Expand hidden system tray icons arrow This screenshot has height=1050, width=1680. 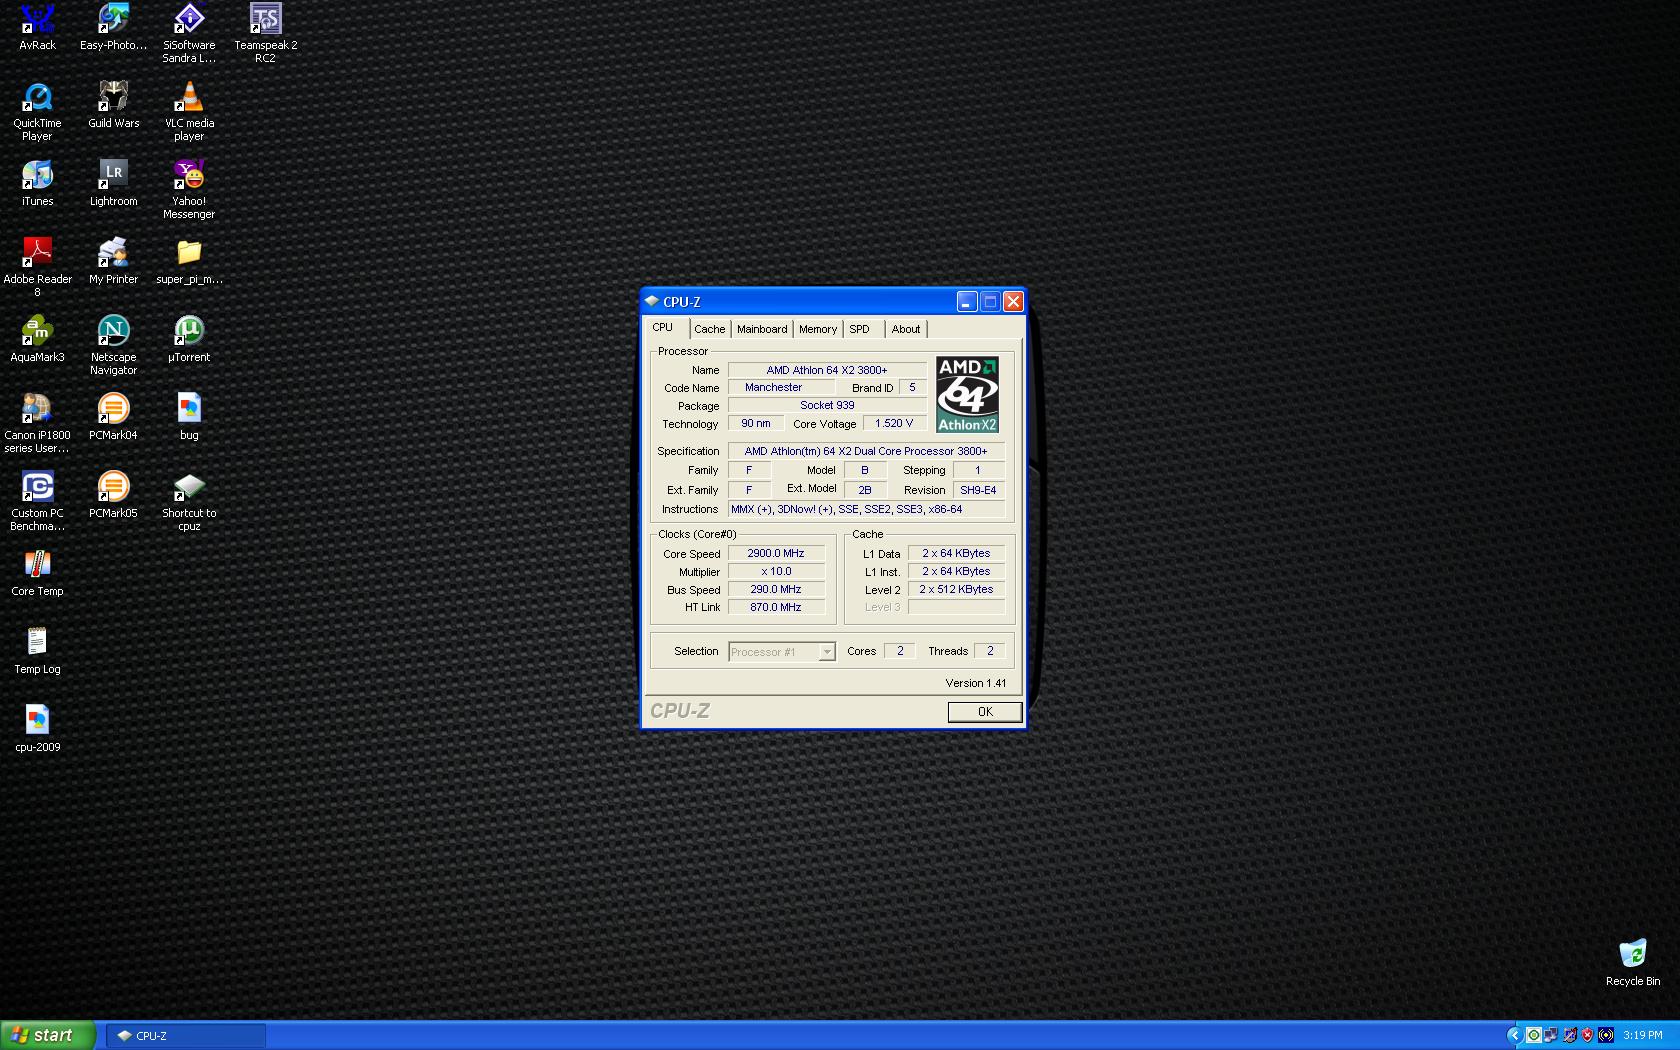click(1514, 1036)
